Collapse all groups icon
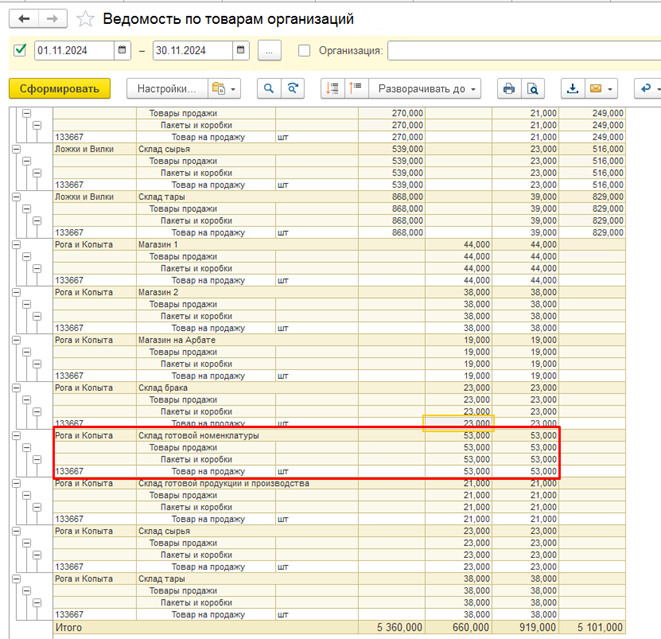This screenshot has height=639, width=661. coord(332,89)
